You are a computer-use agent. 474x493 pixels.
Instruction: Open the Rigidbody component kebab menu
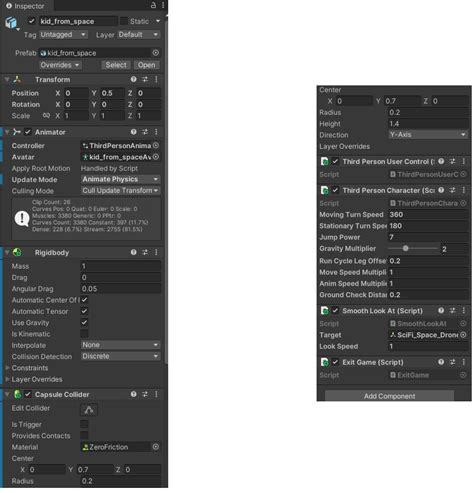pyautogui.click(x=156, y=252)
